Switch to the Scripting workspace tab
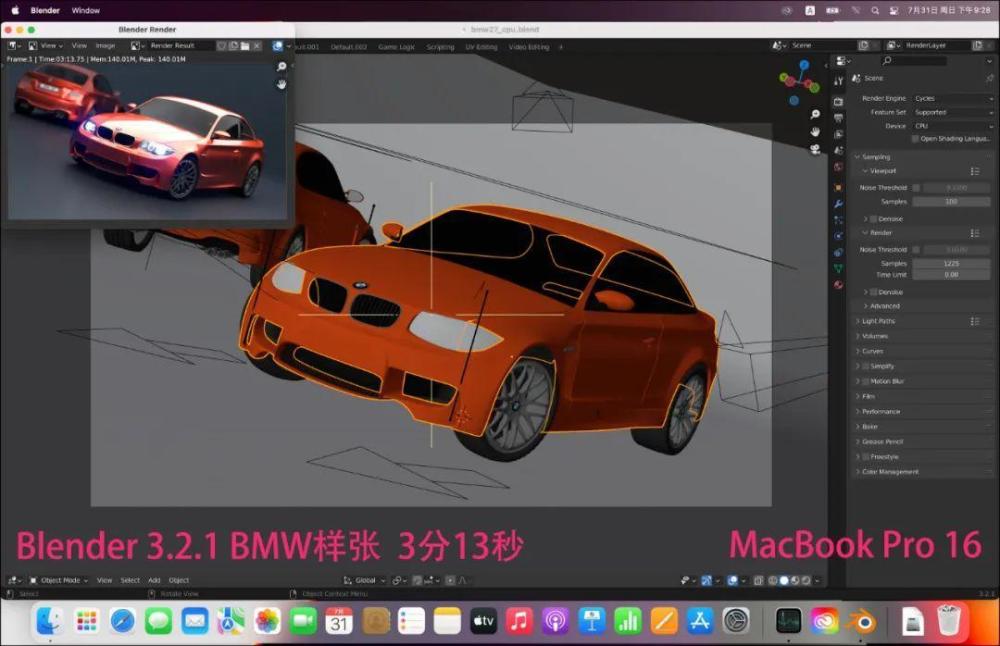This screenshot has height=646, width=1000. tap(440, 47)
